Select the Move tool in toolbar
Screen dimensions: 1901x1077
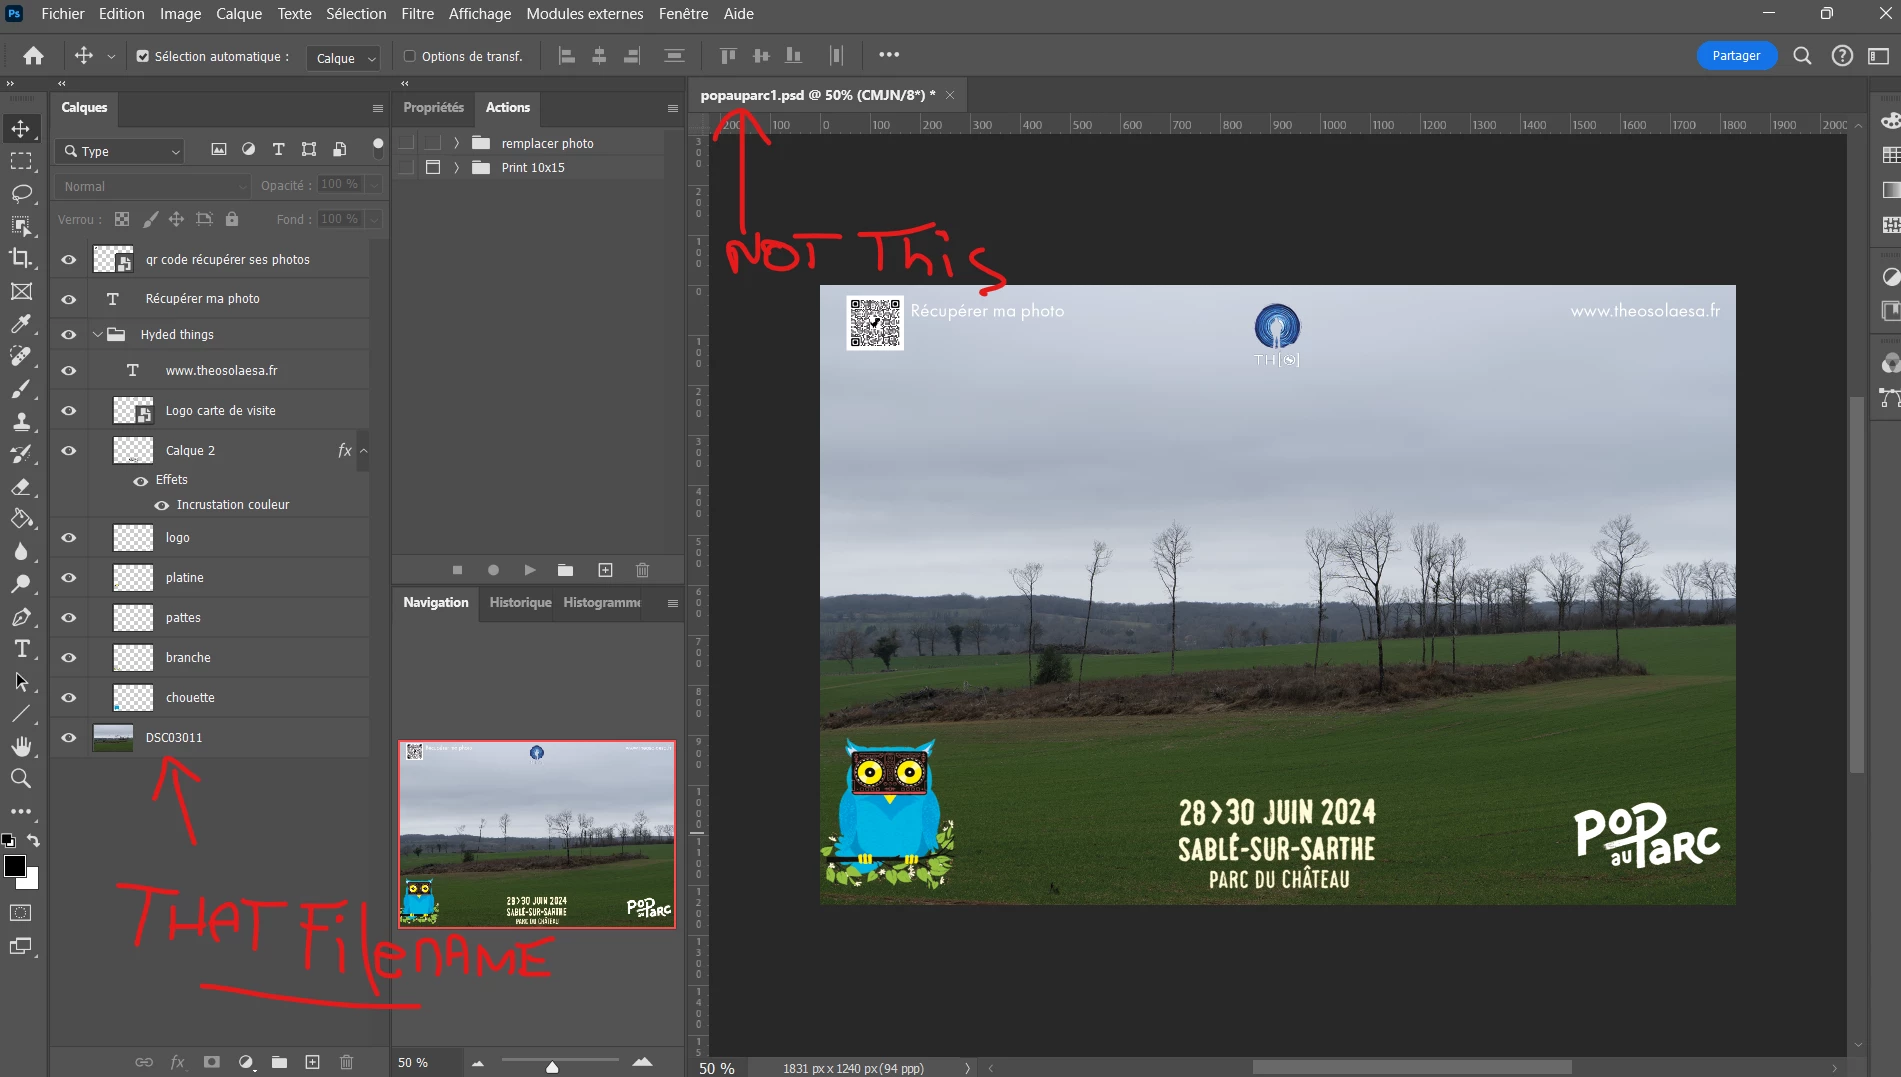pyautogui.click(x=21, y=128)
